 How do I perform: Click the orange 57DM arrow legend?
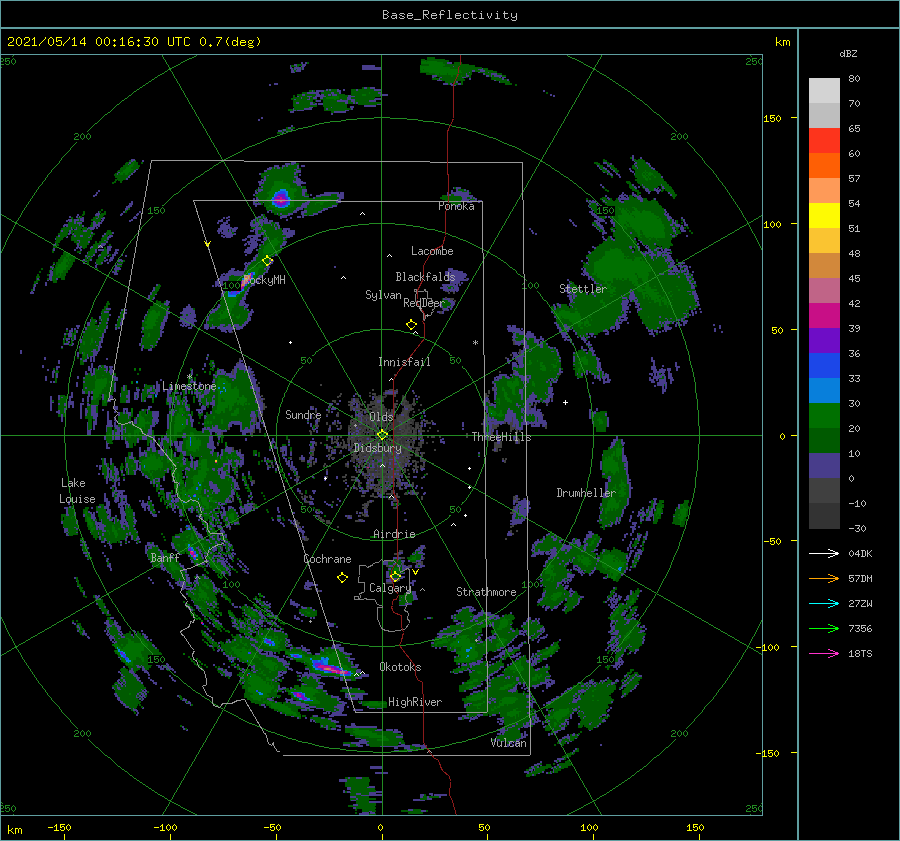coord(824,579)
